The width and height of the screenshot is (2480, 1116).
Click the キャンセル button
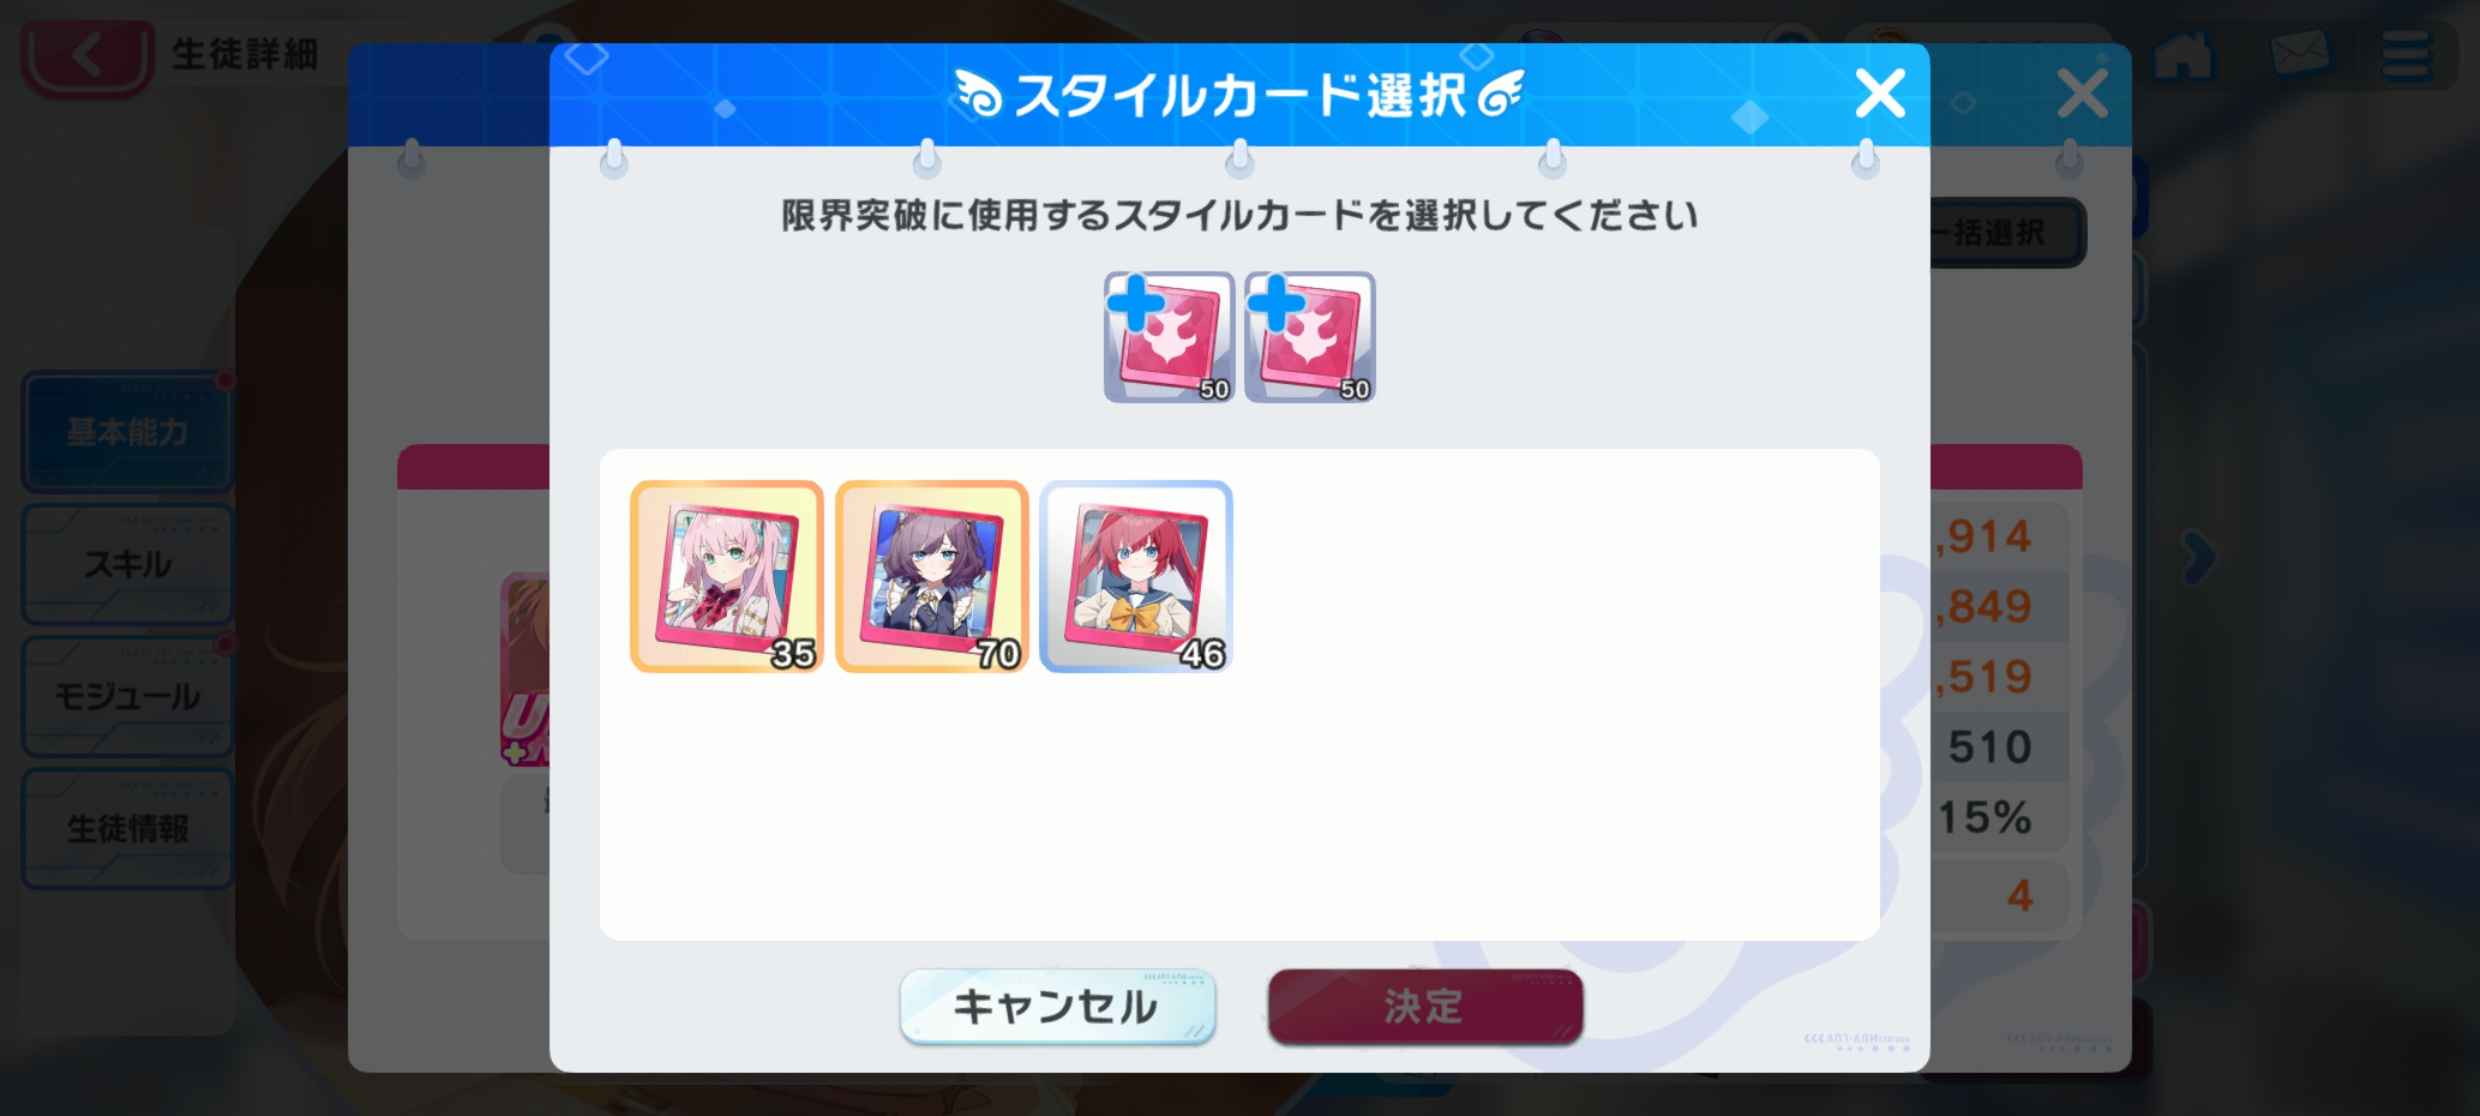[1057, 1006]
